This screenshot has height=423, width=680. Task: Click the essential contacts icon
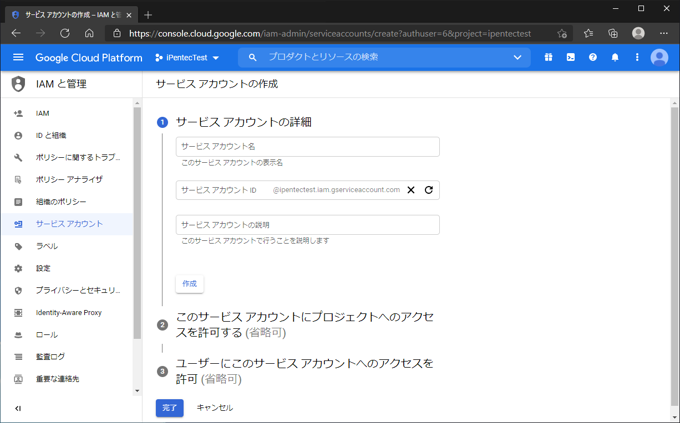click(x=18, y=379)
